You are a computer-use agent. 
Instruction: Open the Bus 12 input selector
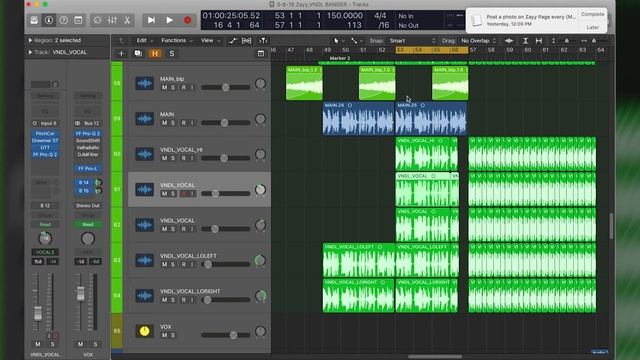pyautogui.click(x=88, y=123)
